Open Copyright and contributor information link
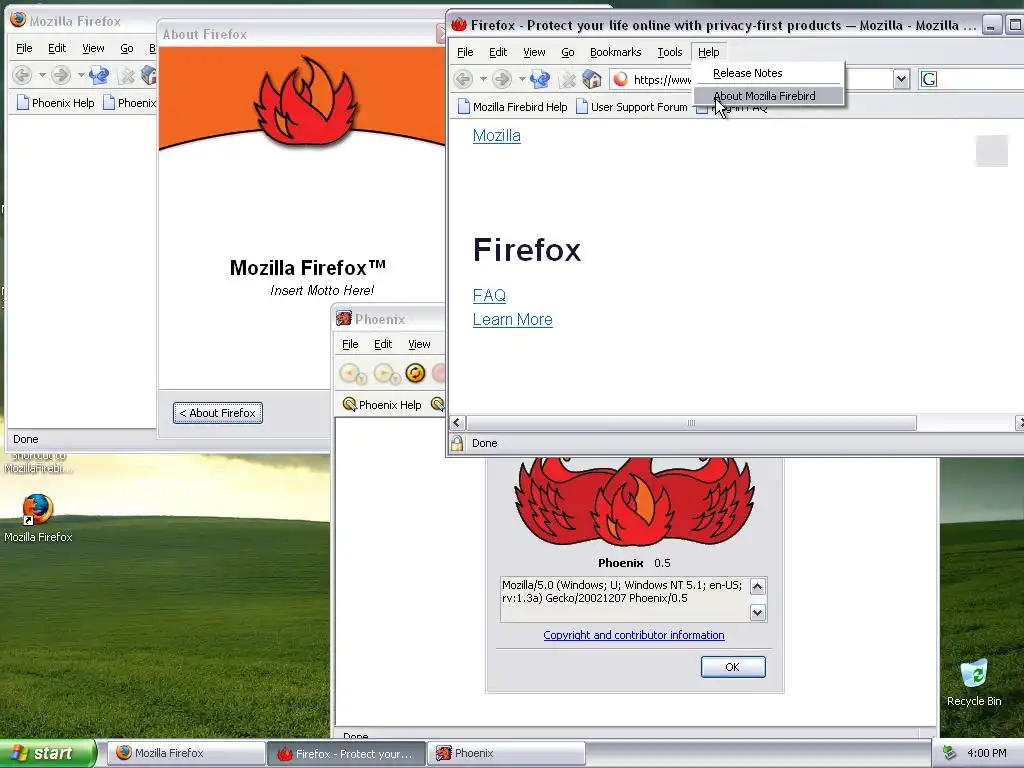 coord(633,635)
